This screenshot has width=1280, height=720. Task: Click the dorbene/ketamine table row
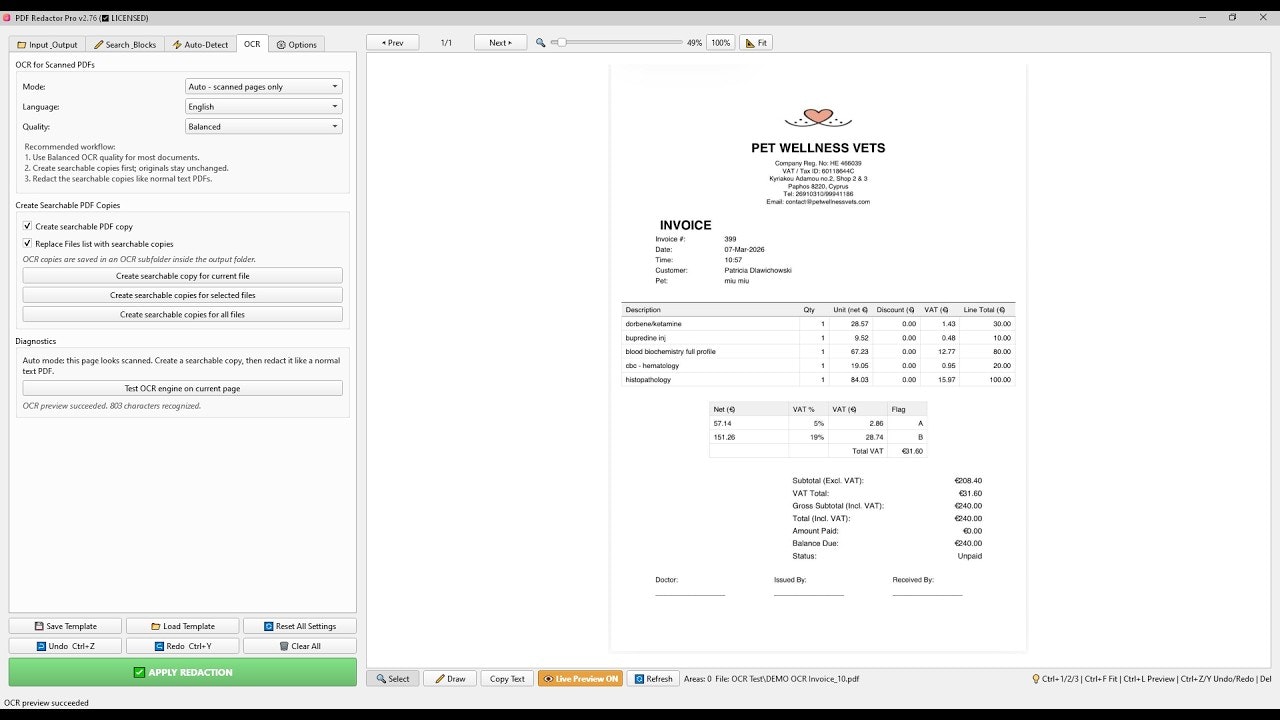[x=818, y=324]
